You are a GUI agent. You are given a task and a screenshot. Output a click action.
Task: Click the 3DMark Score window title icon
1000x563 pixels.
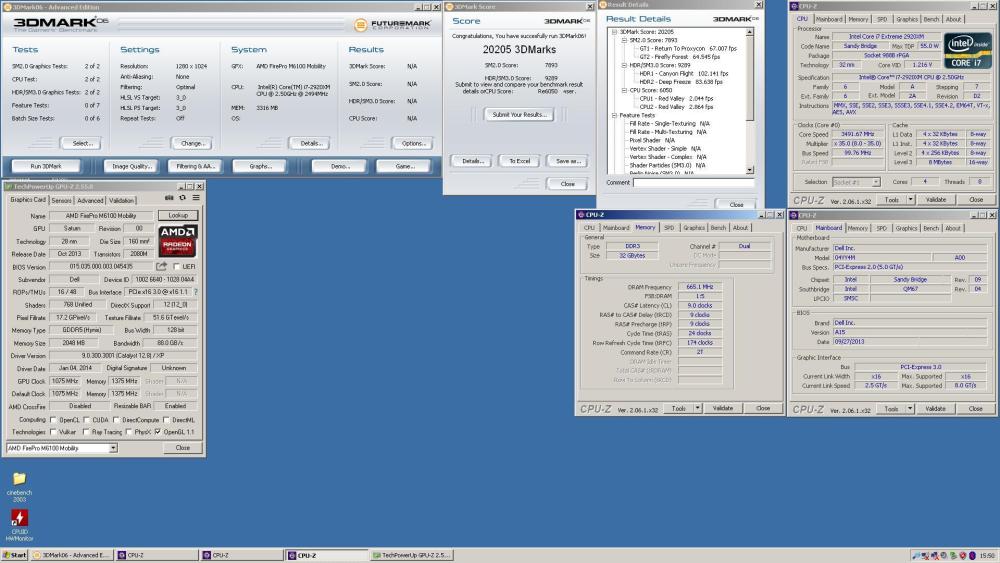pyautogui.click(x=449, y=7)
